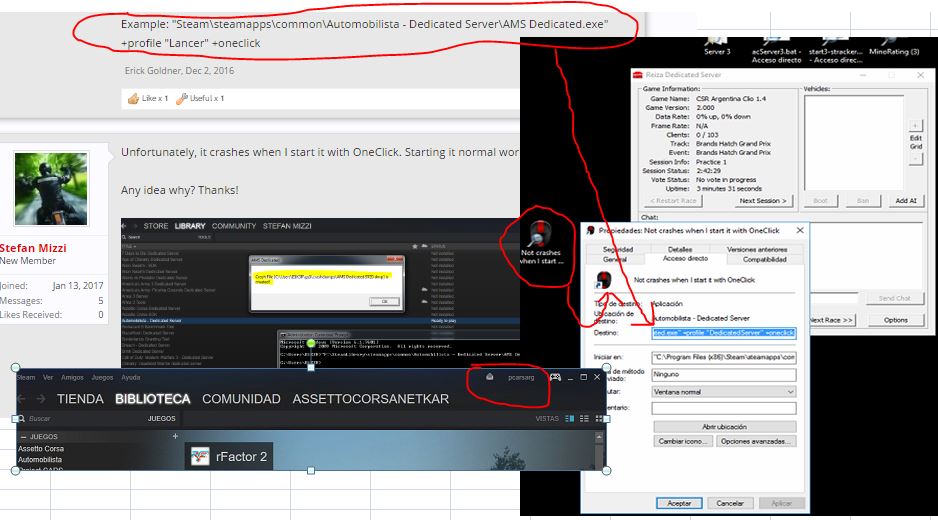Switch to the Detalles tab
This screenshot has width=938, height=520.
680,249
